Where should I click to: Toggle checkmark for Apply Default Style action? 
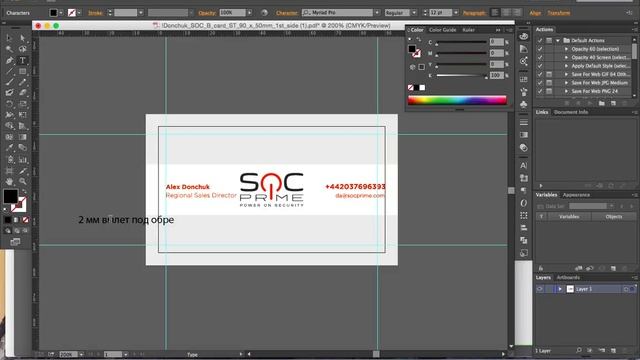click(540, 66)
